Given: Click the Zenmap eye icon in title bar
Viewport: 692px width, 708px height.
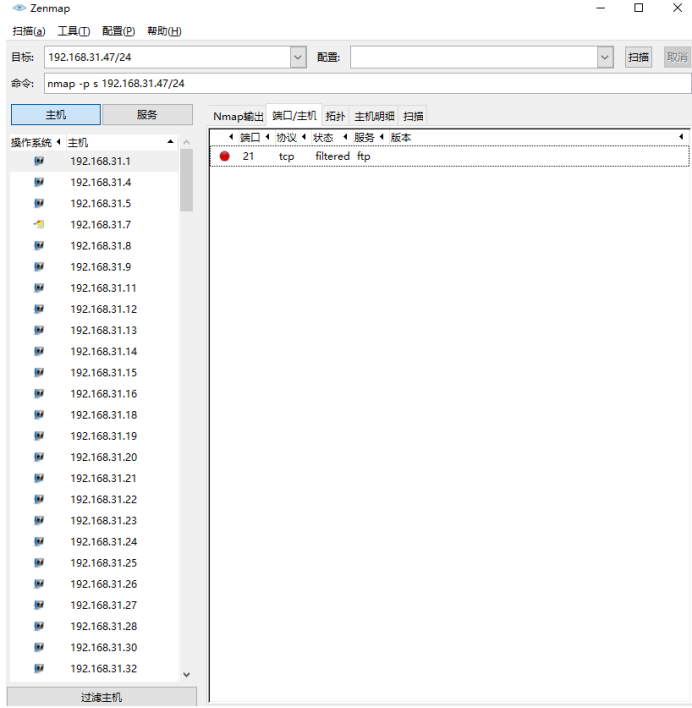Looking at the screenshot, I should (x=19, y=8).
